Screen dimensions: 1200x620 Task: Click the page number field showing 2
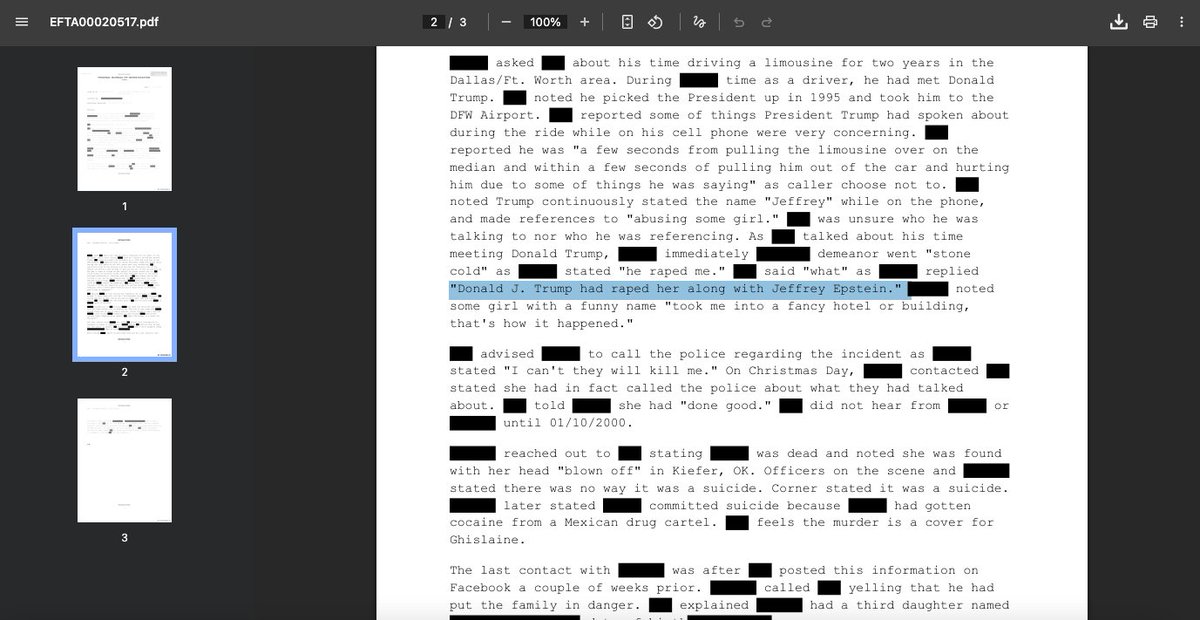point(434,22)
